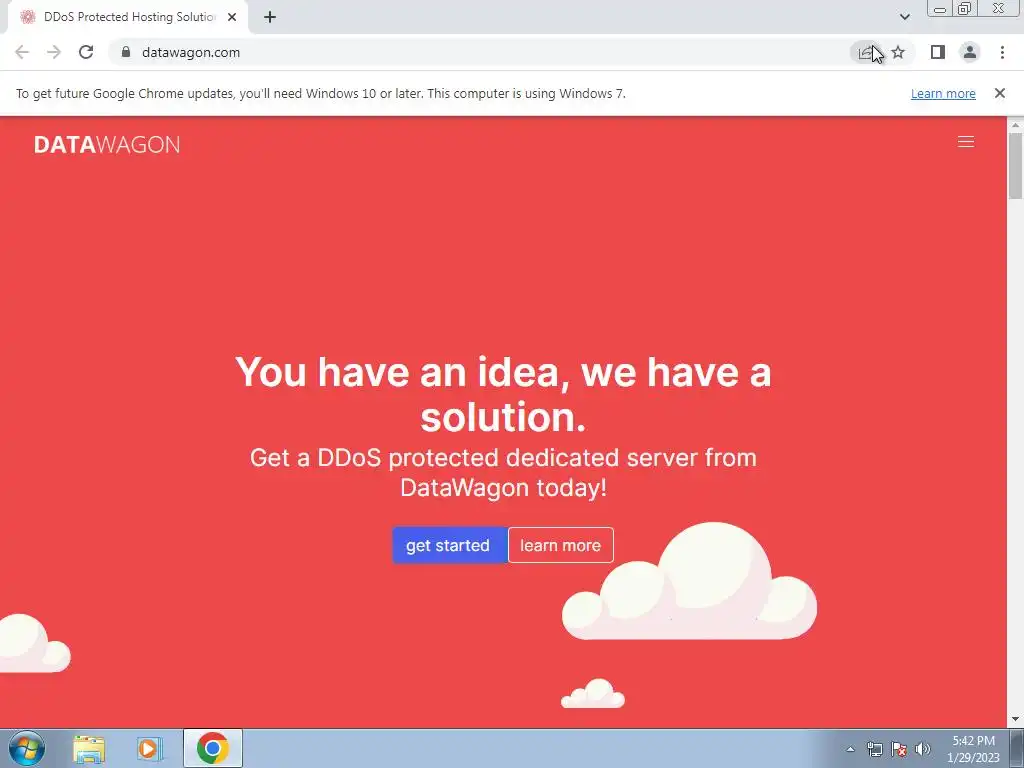Viewport: 1024px width, 768px height.
Task: Click the scrollbar up arrow
Action: click(x=1015, y=125)
